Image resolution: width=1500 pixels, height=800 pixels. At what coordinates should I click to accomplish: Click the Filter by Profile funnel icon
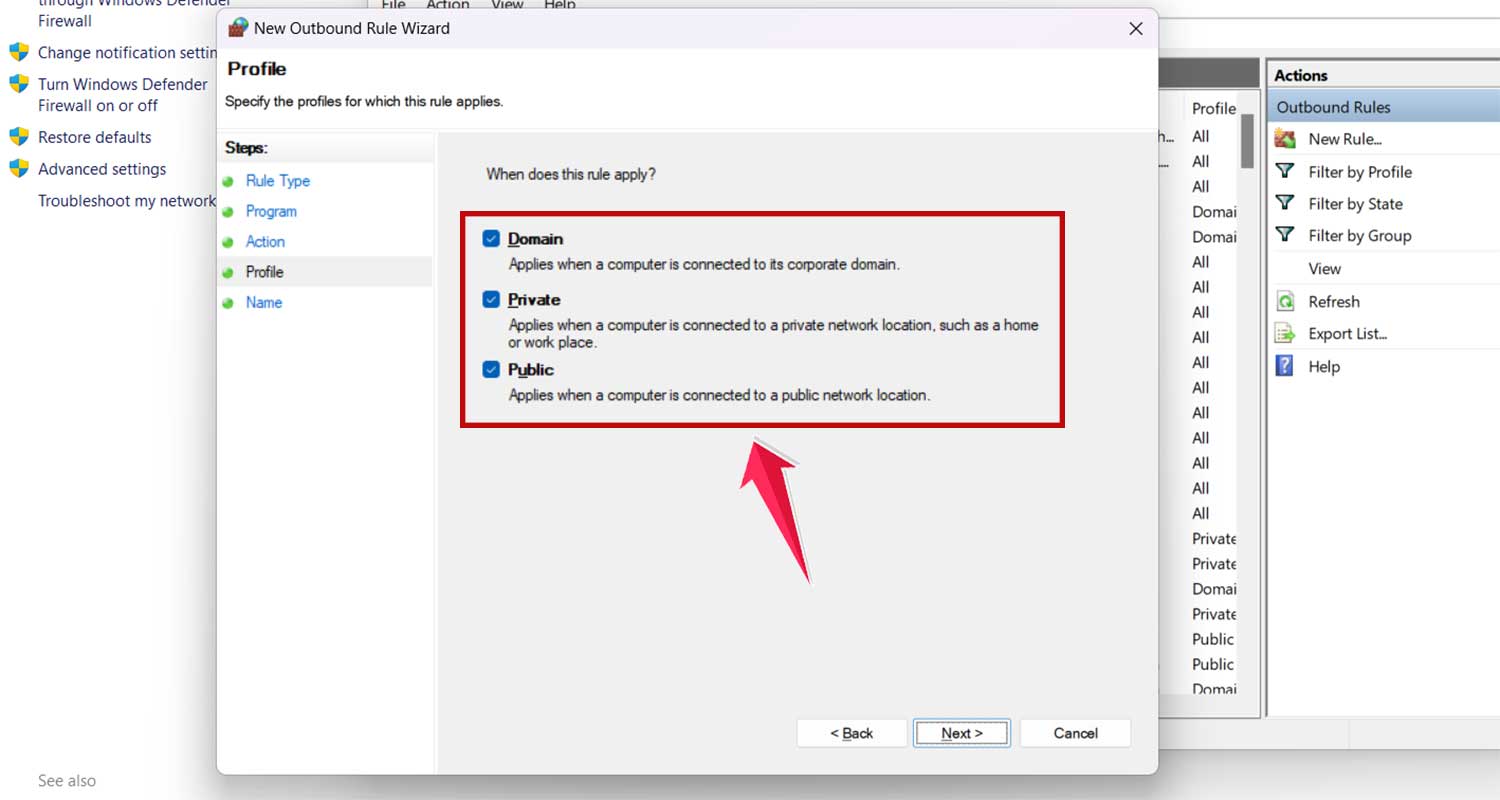click(1286, 172)
